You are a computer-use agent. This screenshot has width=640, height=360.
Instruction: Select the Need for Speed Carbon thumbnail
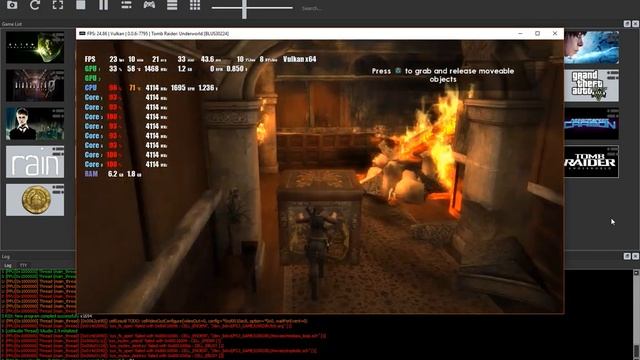point(591,124)
